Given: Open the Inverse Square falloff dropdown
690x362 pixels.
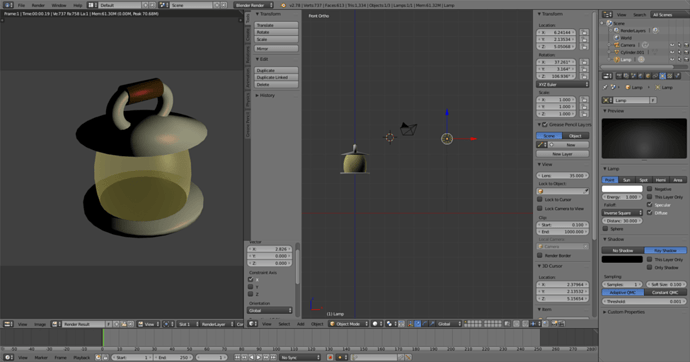Looking at the screenshot, I should pos(622,213).
